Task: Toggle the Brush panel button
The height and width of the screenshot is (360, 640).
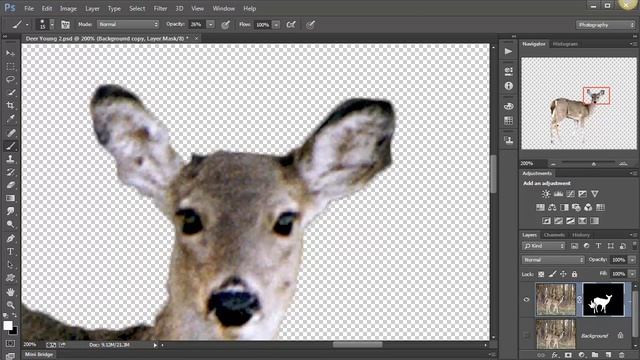Action: 65,24
